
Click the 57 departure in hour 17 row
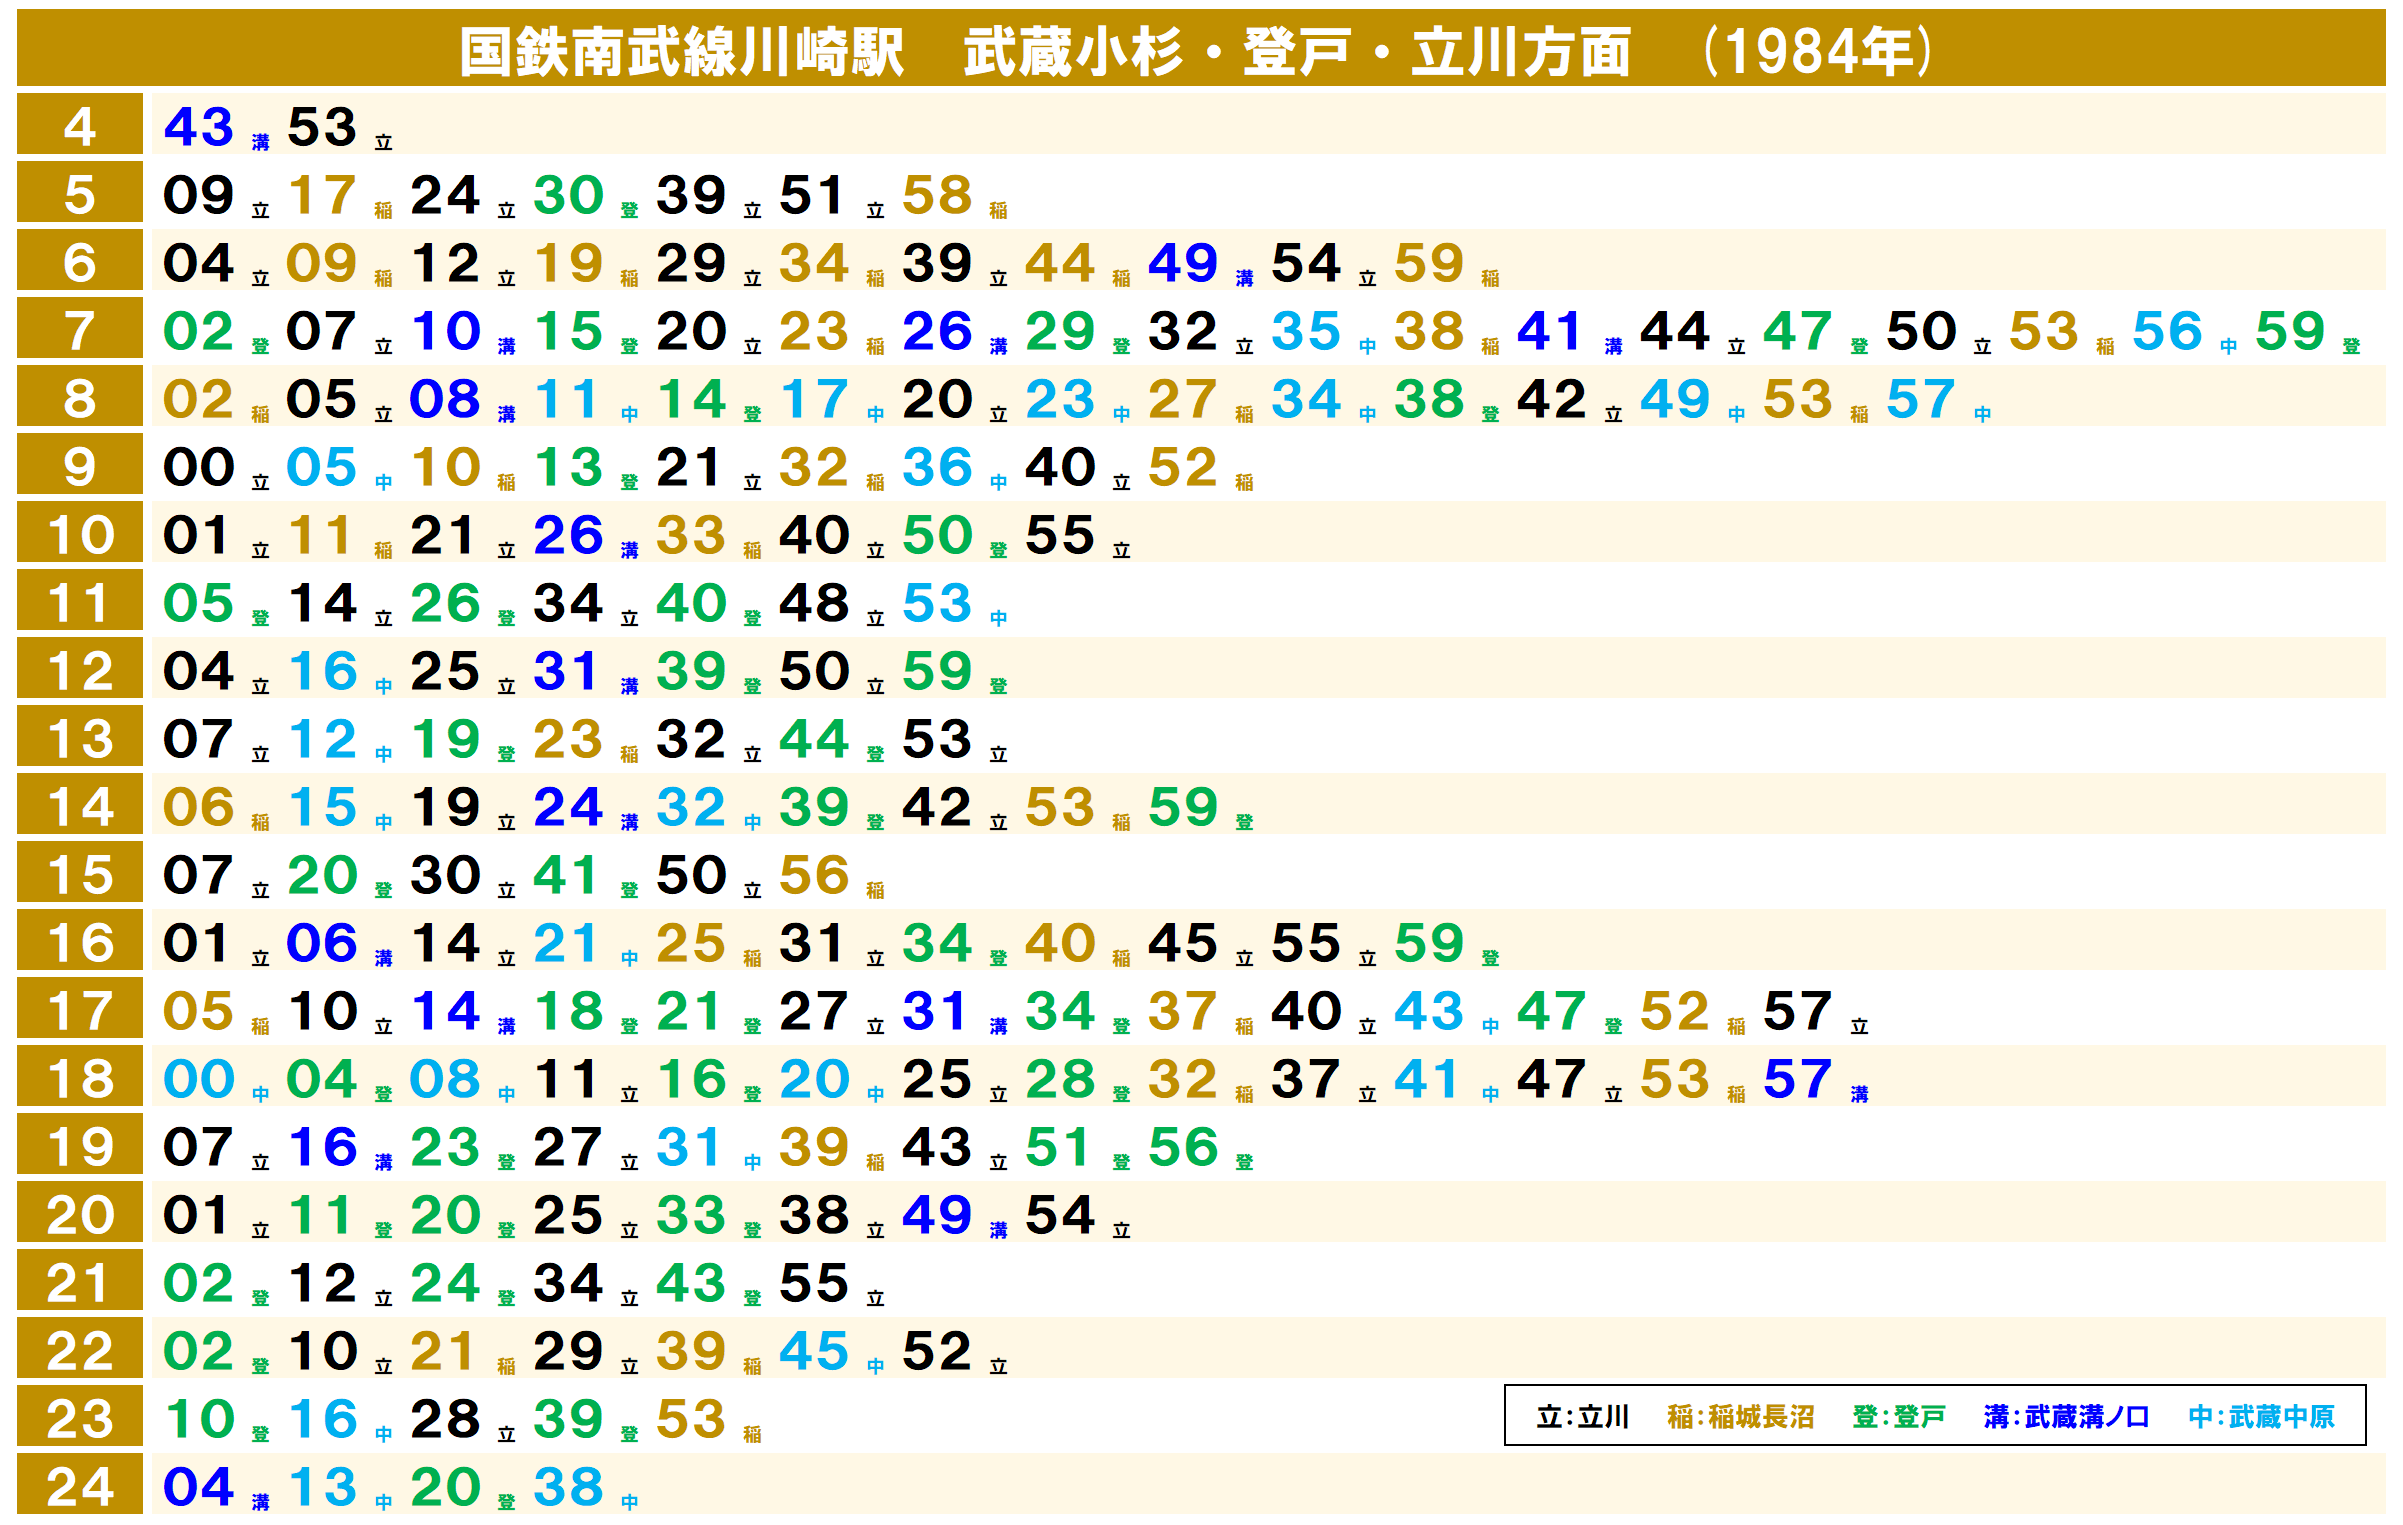1798,1011
